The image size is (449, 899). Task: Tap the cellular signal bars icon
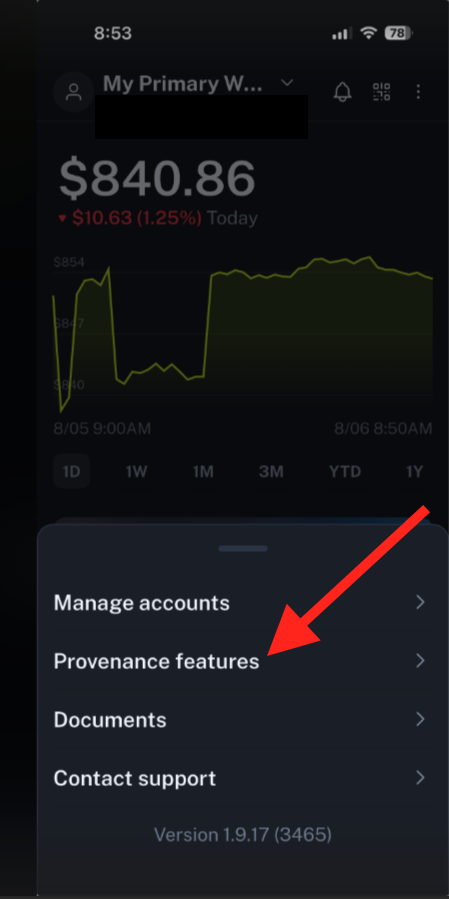click(341, 34)
